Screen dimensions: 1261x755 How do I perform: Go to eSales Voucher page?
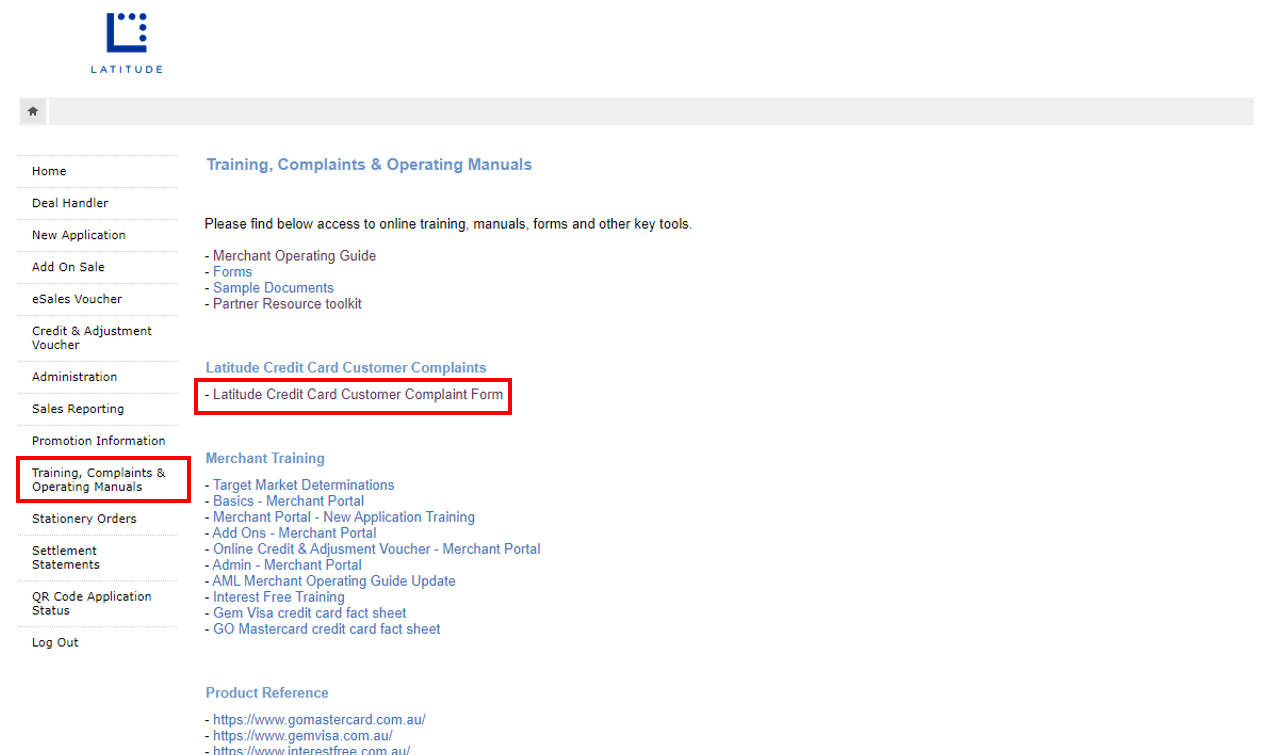pos(77,299)
